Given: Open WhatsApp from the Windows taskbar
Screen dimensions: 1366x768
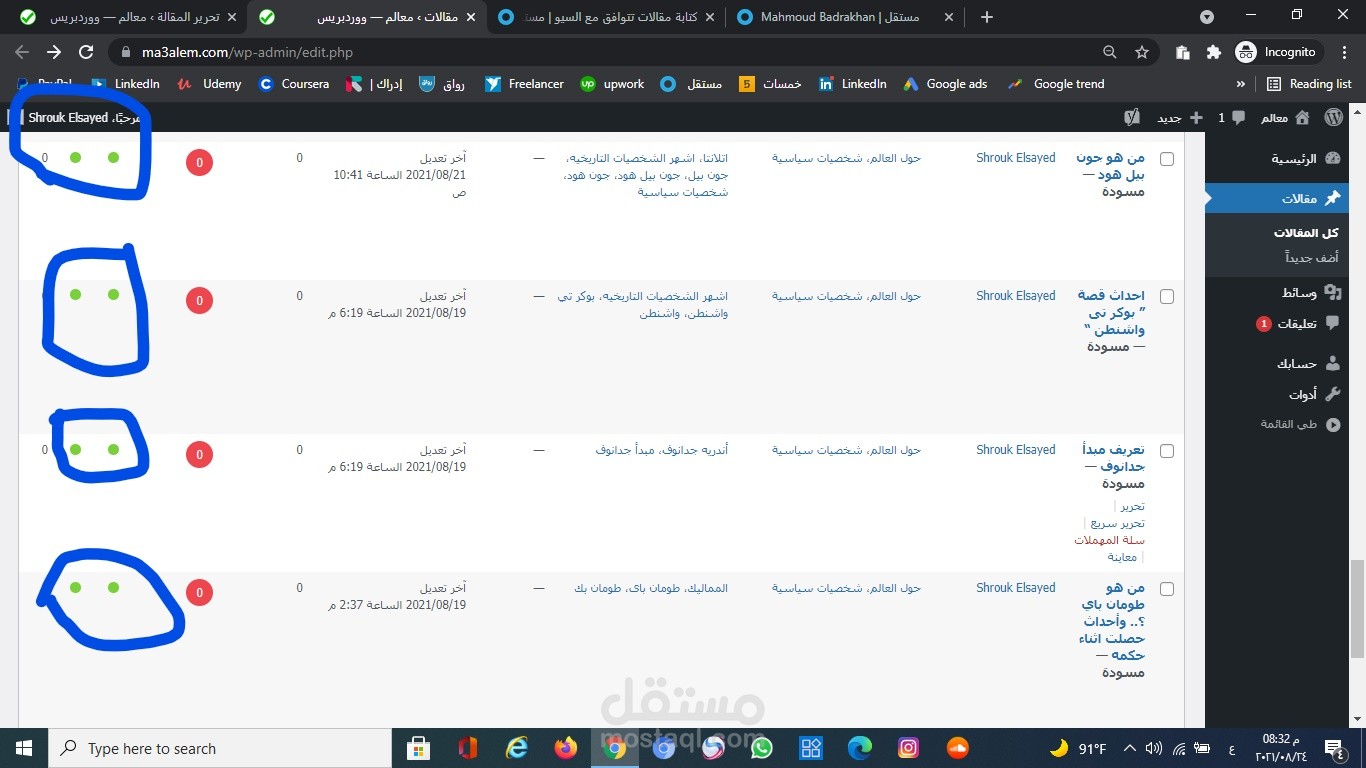Looking at the screenshot, I should pyautogui.click(x=761, y=748).
